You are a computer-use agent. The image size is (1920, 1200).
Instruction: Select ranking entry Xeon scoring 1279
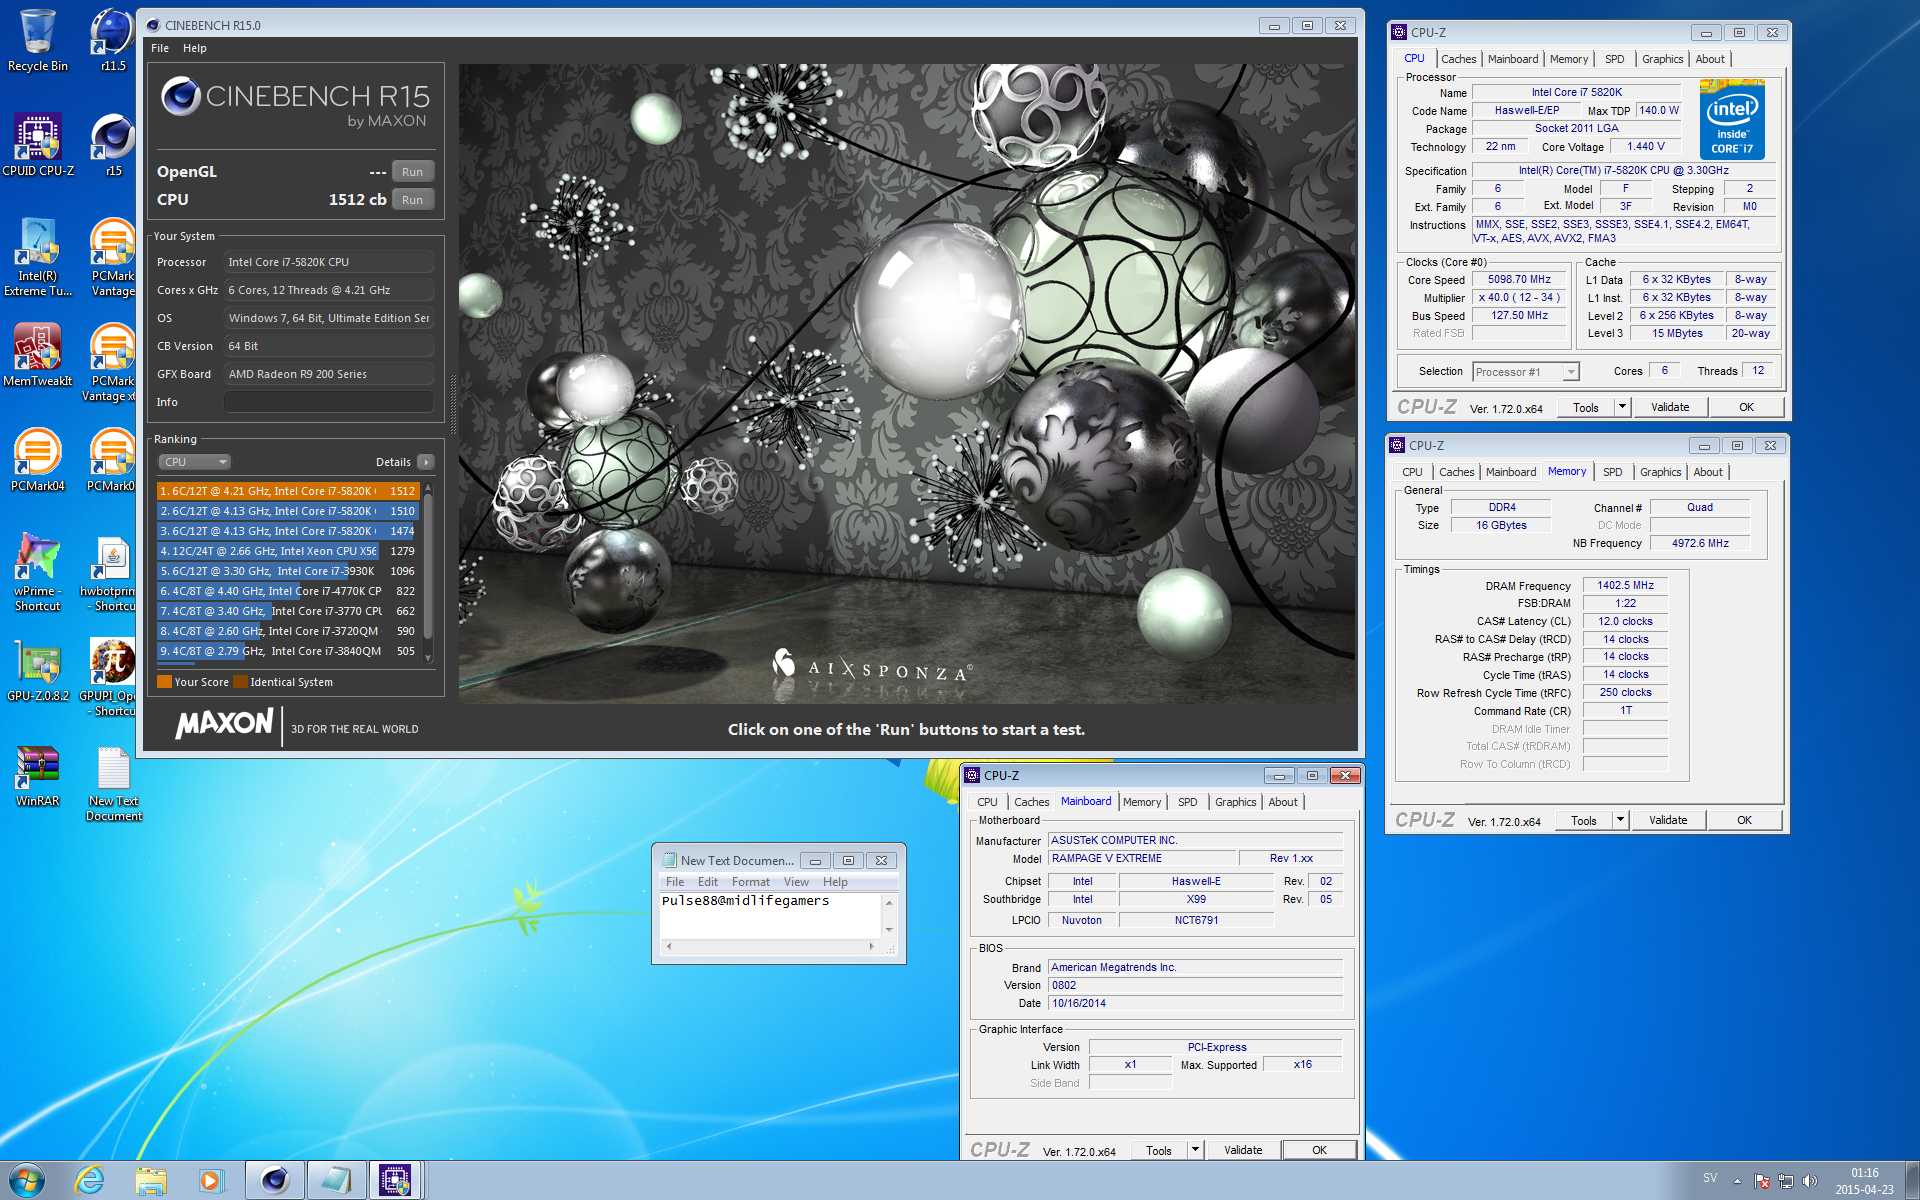[x=288, y=551]
